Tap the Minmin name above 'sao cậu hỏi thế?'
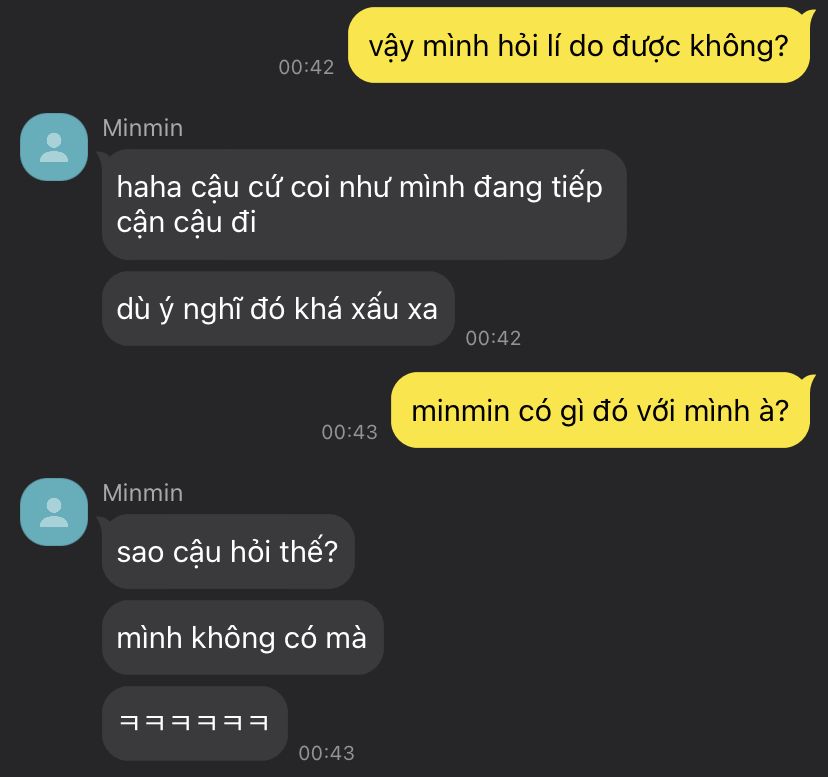The width and height of the screenshot is (828, 777). click(143, 493)
